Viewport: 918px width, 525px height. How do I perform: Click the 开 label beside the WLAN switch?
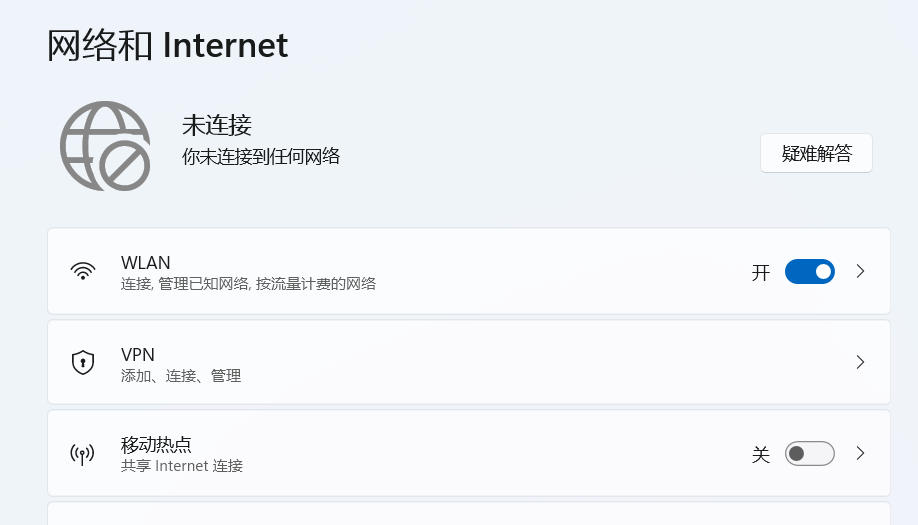click(761, 272)
